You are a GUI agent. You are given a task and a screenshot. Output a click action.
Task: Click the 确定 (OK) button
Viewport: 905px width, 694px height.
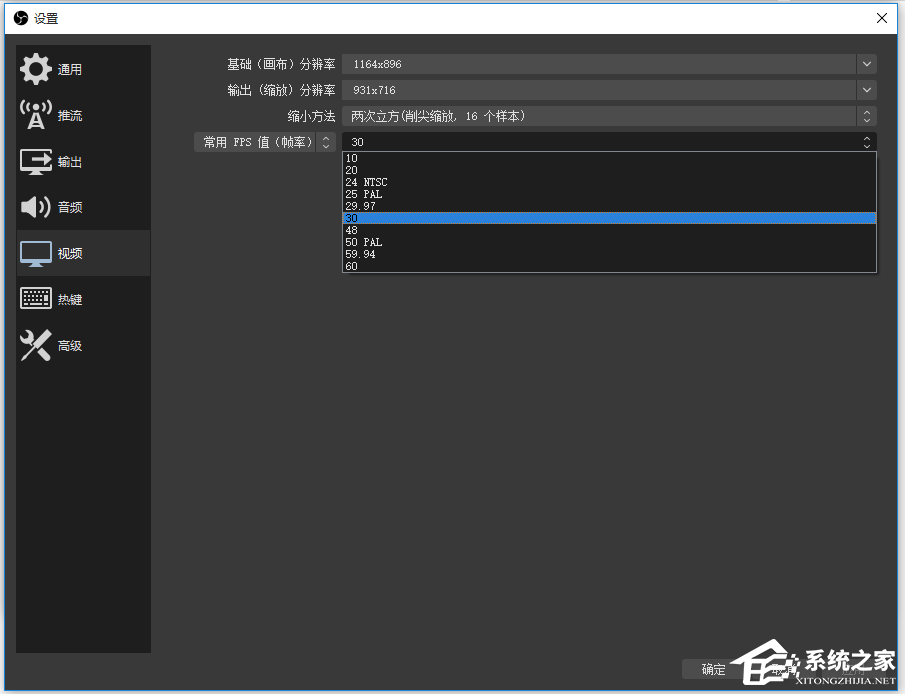coord(713,669)
